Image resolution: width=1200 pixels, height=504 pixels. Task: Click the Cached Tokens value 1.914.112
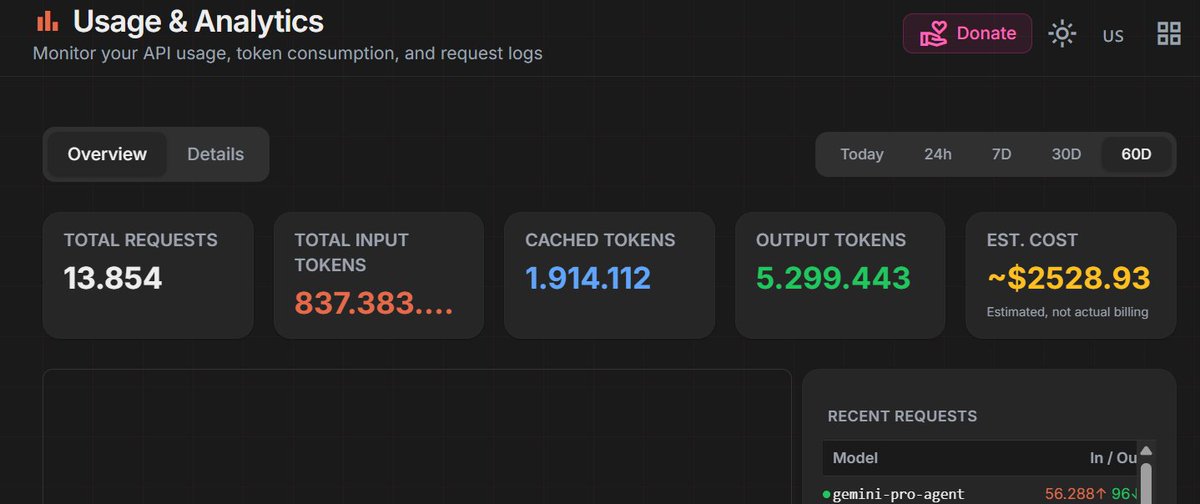click(588, 278)
